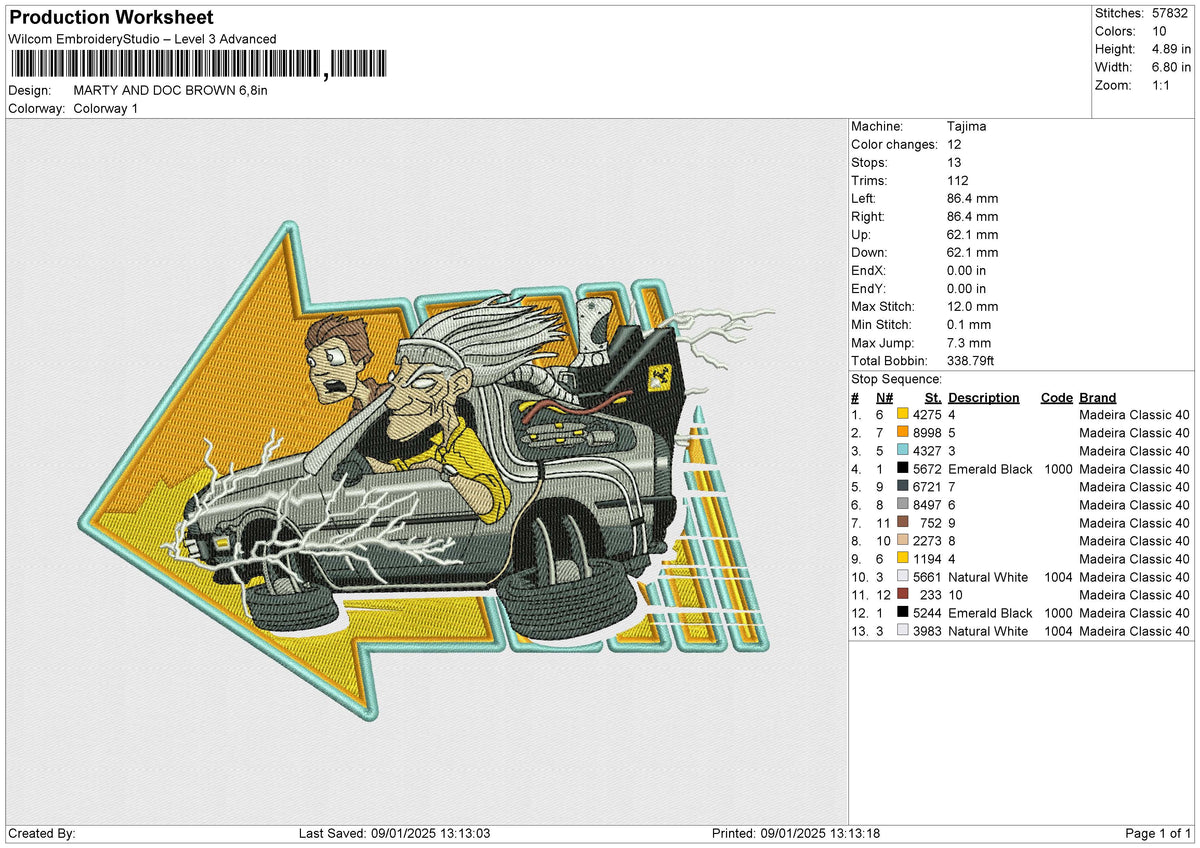Click design name 'MARTY AND DOC BROWN 6,8in'
This screenshot has width=1200, height=848.
click(x=171, y=90)
